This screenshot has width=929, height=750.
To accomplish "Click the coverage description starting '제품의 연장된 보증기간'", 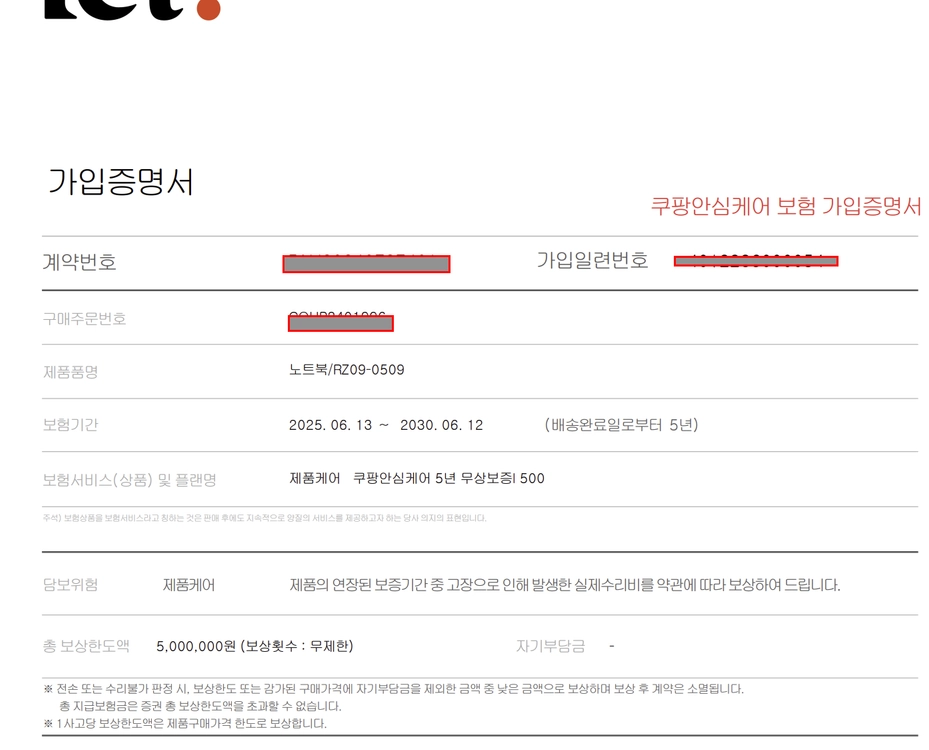I will click(x=565, y=585).
